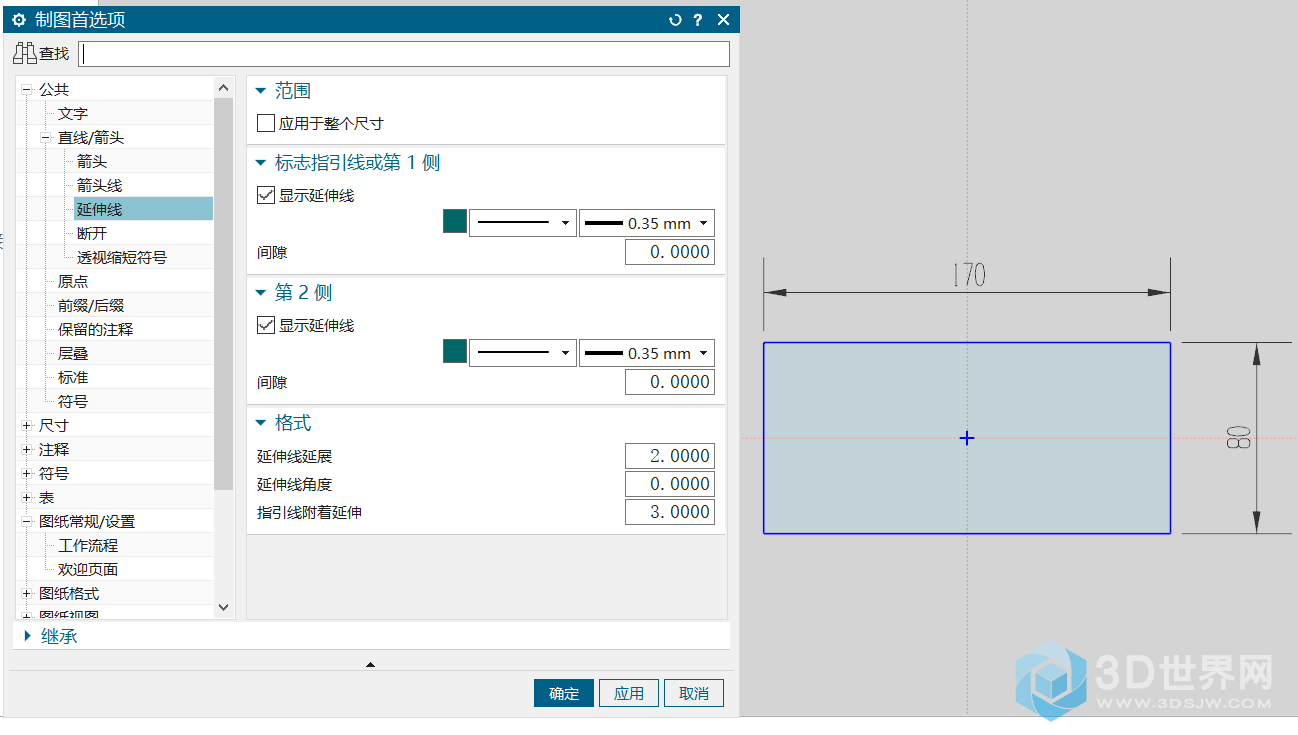Open 第 2 侧 line style dropdown
This screenshot has height=735, width=1298.
[x=522, y=353]
